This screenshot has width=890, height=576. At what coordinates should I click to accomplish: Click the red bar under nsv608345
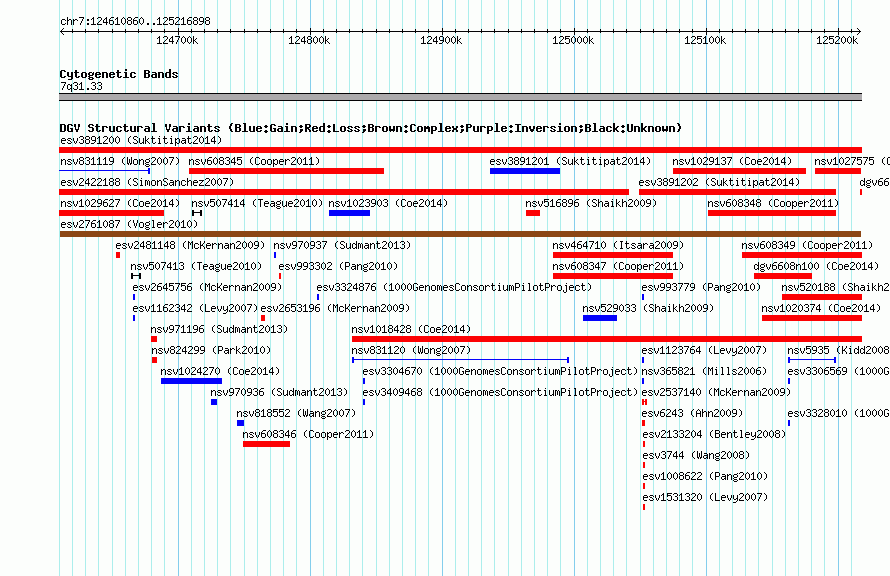coord(287,171)
